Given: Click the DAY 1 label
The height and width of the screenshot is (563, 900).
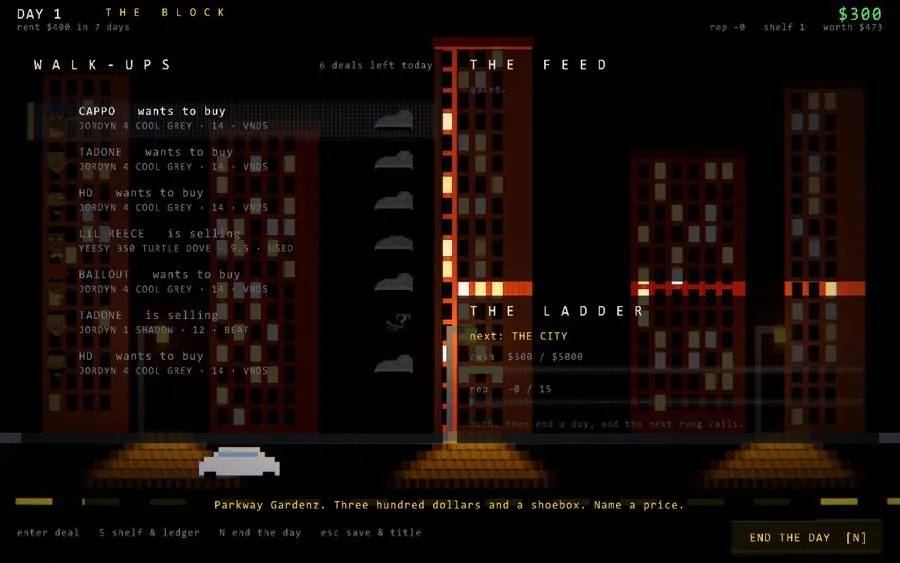Looking at the screenshot, I should (x=39, y=14).
